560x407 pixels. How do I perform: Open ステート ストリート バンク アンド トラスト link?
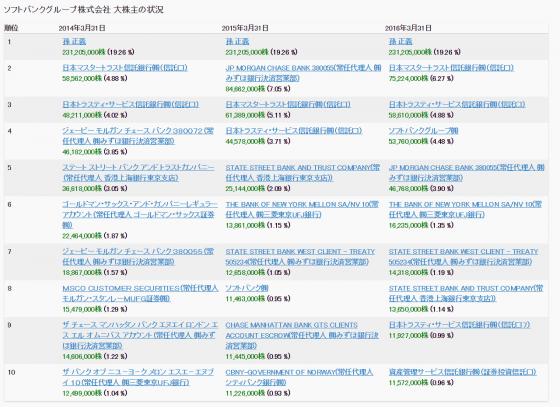139,173
